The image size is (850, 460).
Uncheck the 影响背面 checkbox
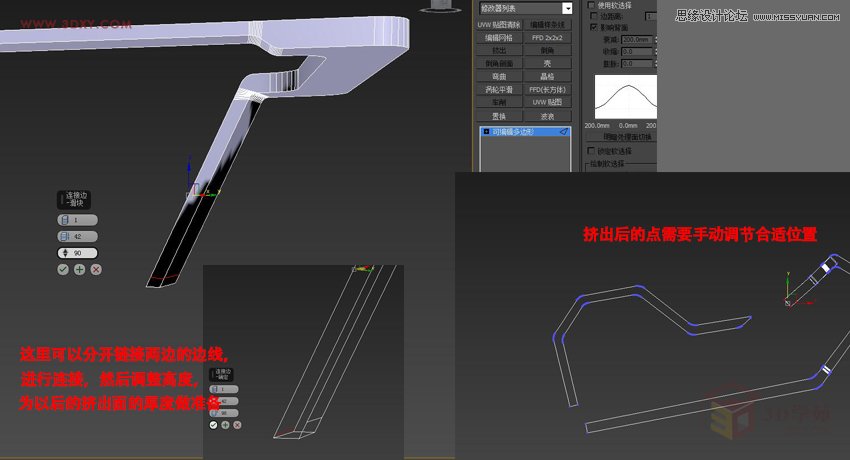coord(594,27)
